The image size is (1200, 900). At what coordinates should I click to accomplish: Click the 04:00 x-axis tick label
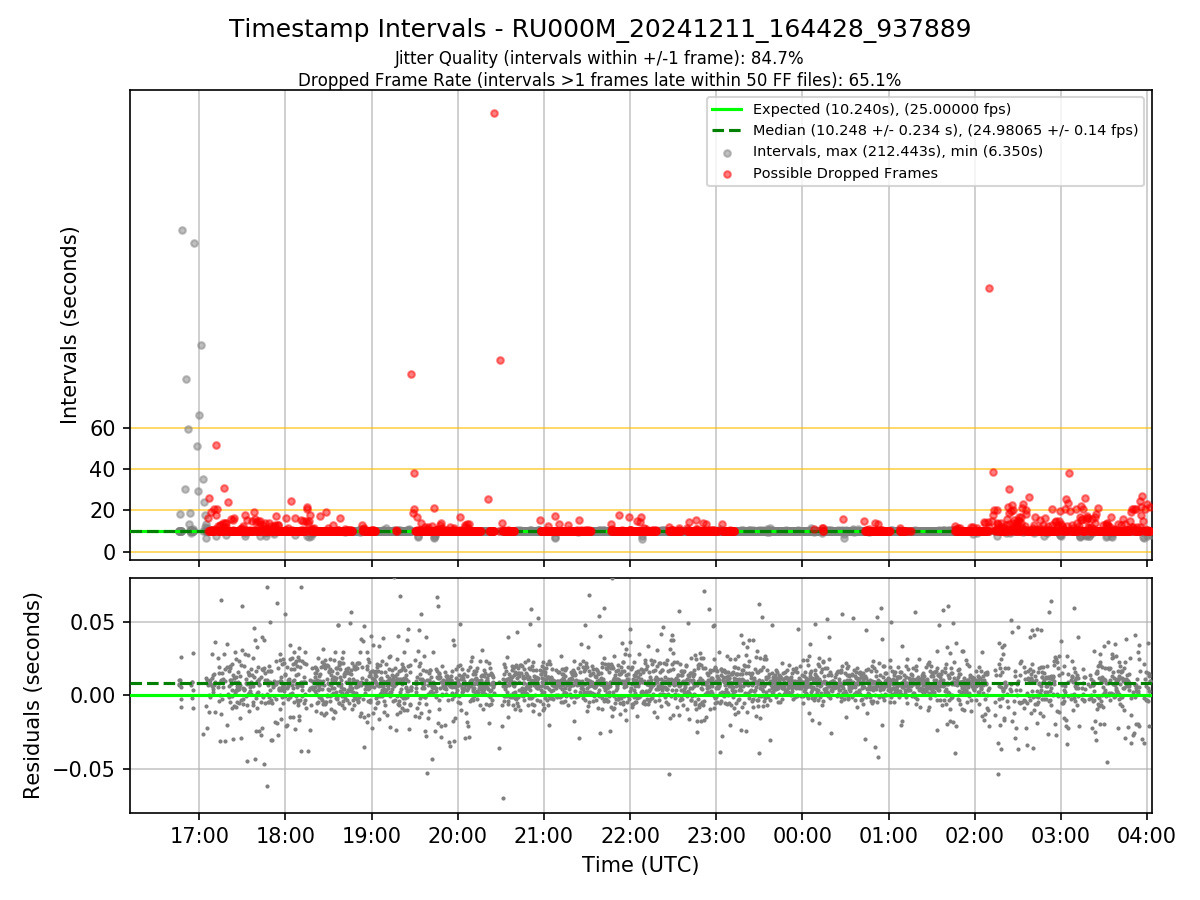tap(1147, 834)
